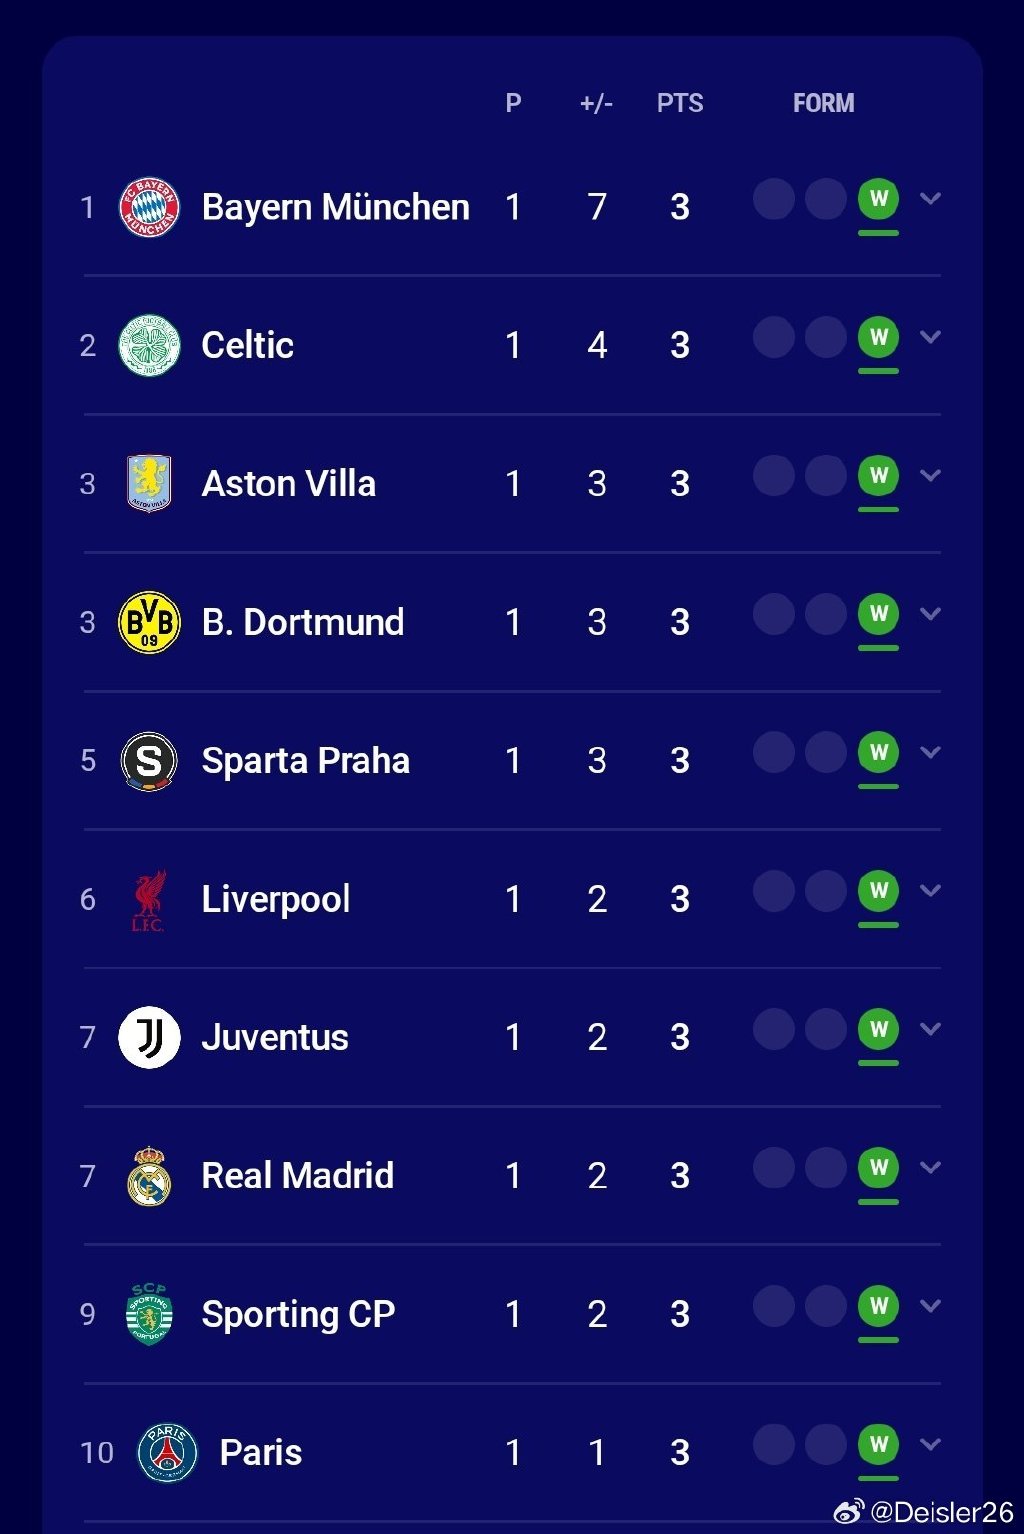1024x1534 pixels.
Task: Expand the Liverpool row chevron
Action: [x=930, y=891]
